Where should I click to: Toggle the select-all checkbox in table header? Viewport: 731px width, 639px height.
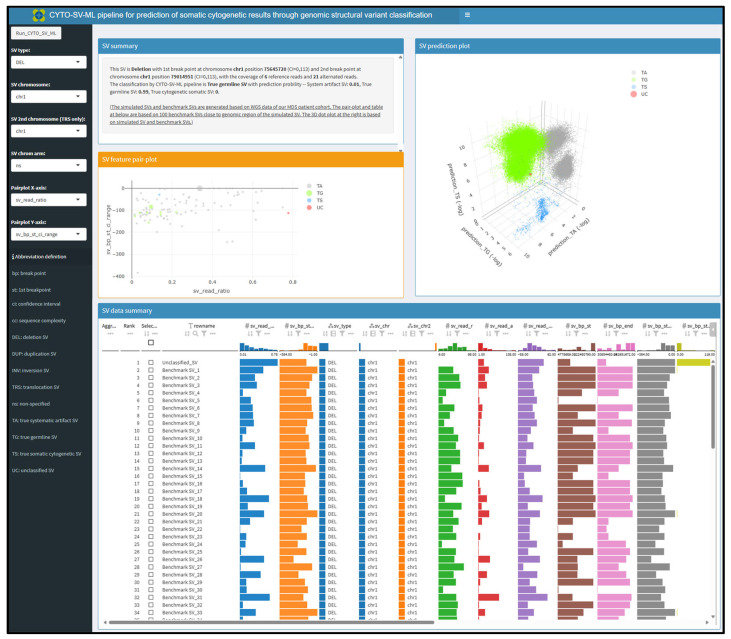click(151, 343)
